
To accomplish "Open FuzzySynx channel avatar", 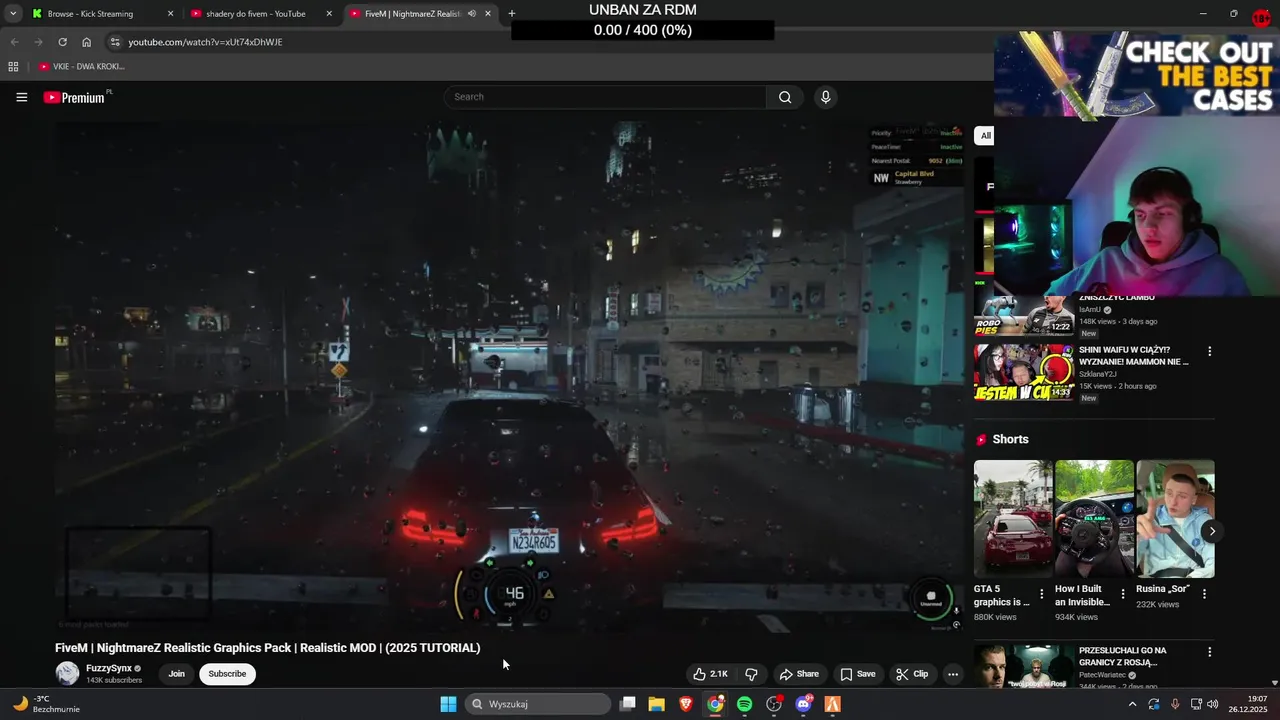I will coord(67,673).
